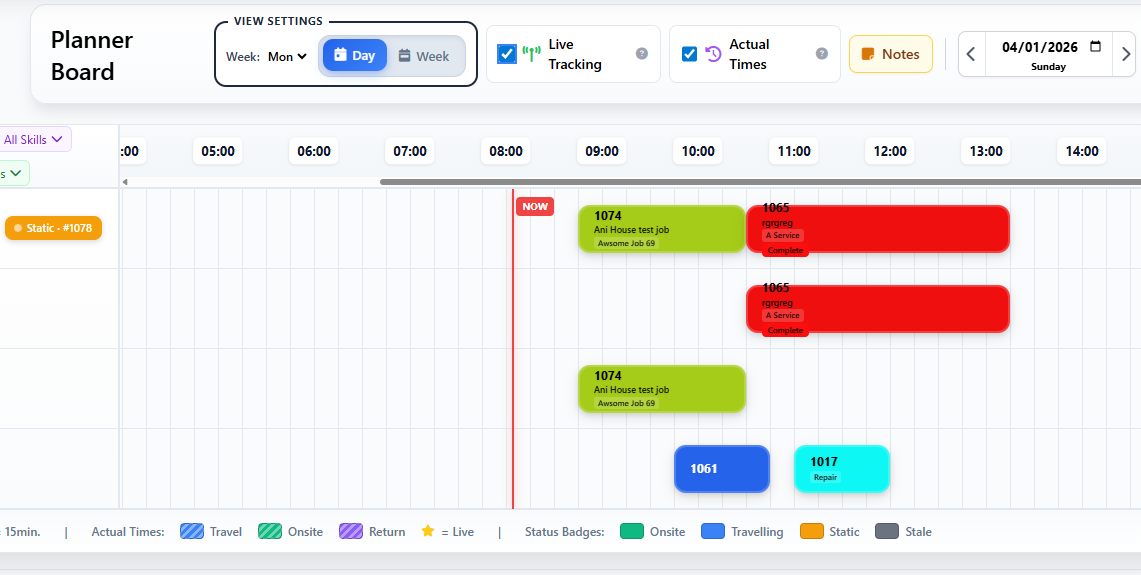The width and height of the screenshot is (1141, 575).
Task: Go to the next day
Action: click(x=1126, y=54)
